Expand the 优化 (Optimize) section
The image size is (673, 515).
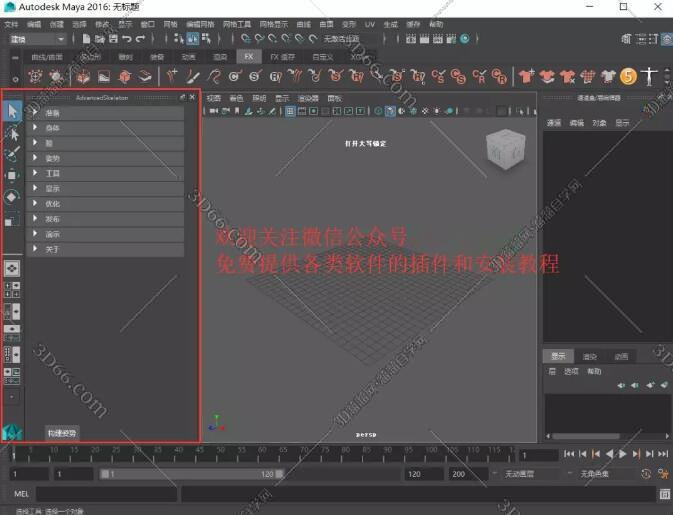click(x=106, y=204)
